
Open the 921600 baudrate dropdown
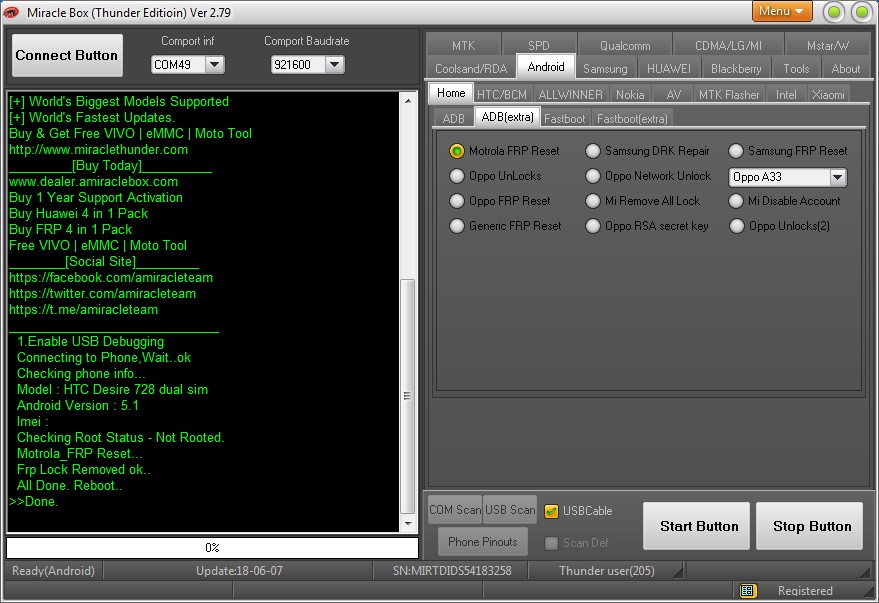[334, 65]
